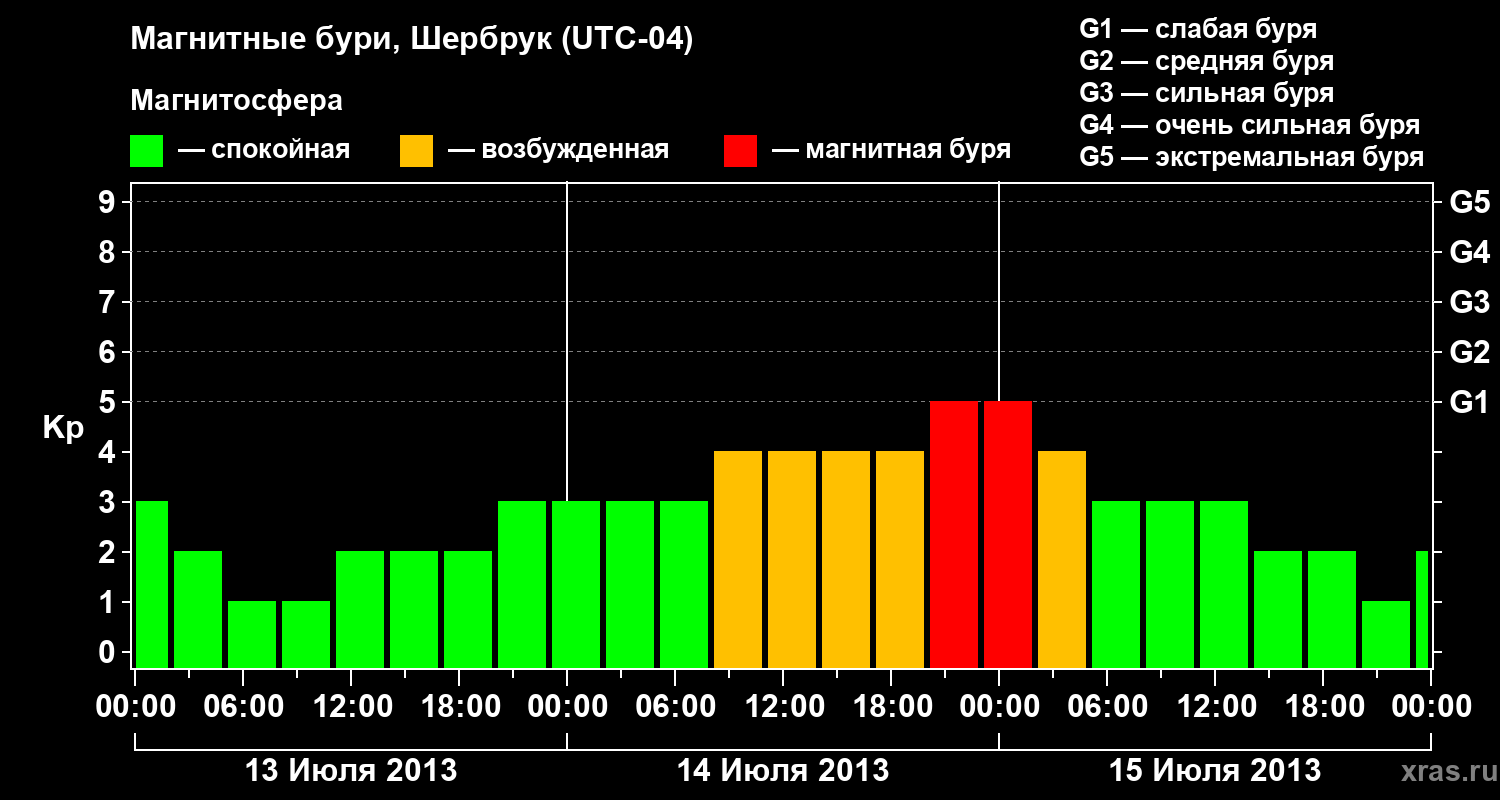Click the 18:00 time label under 14 July
1500x800 pixels.
pos(891,706)
